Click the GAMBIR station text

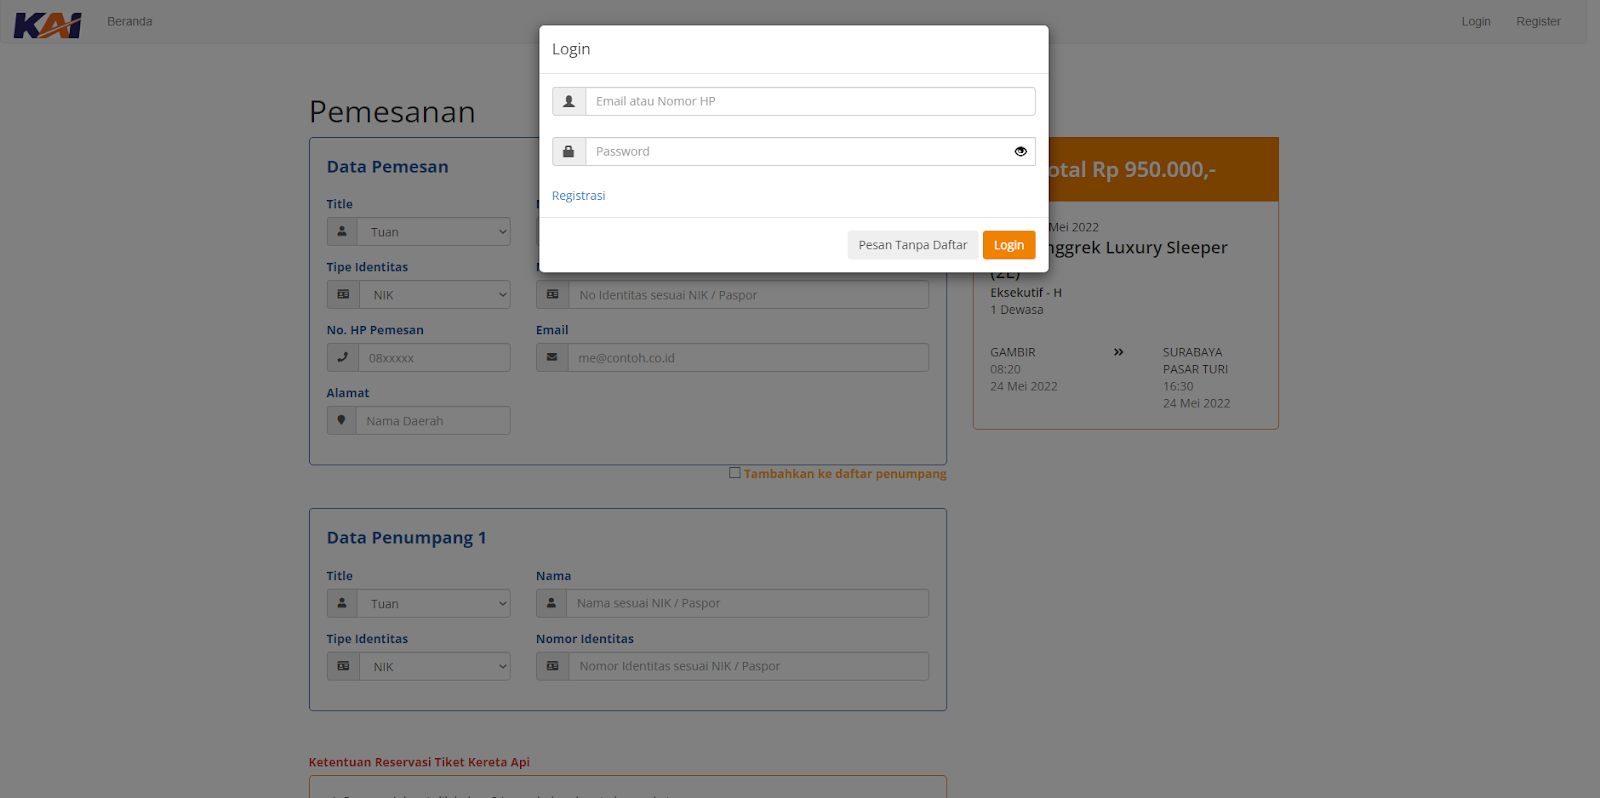click(x=1013, y=352)
